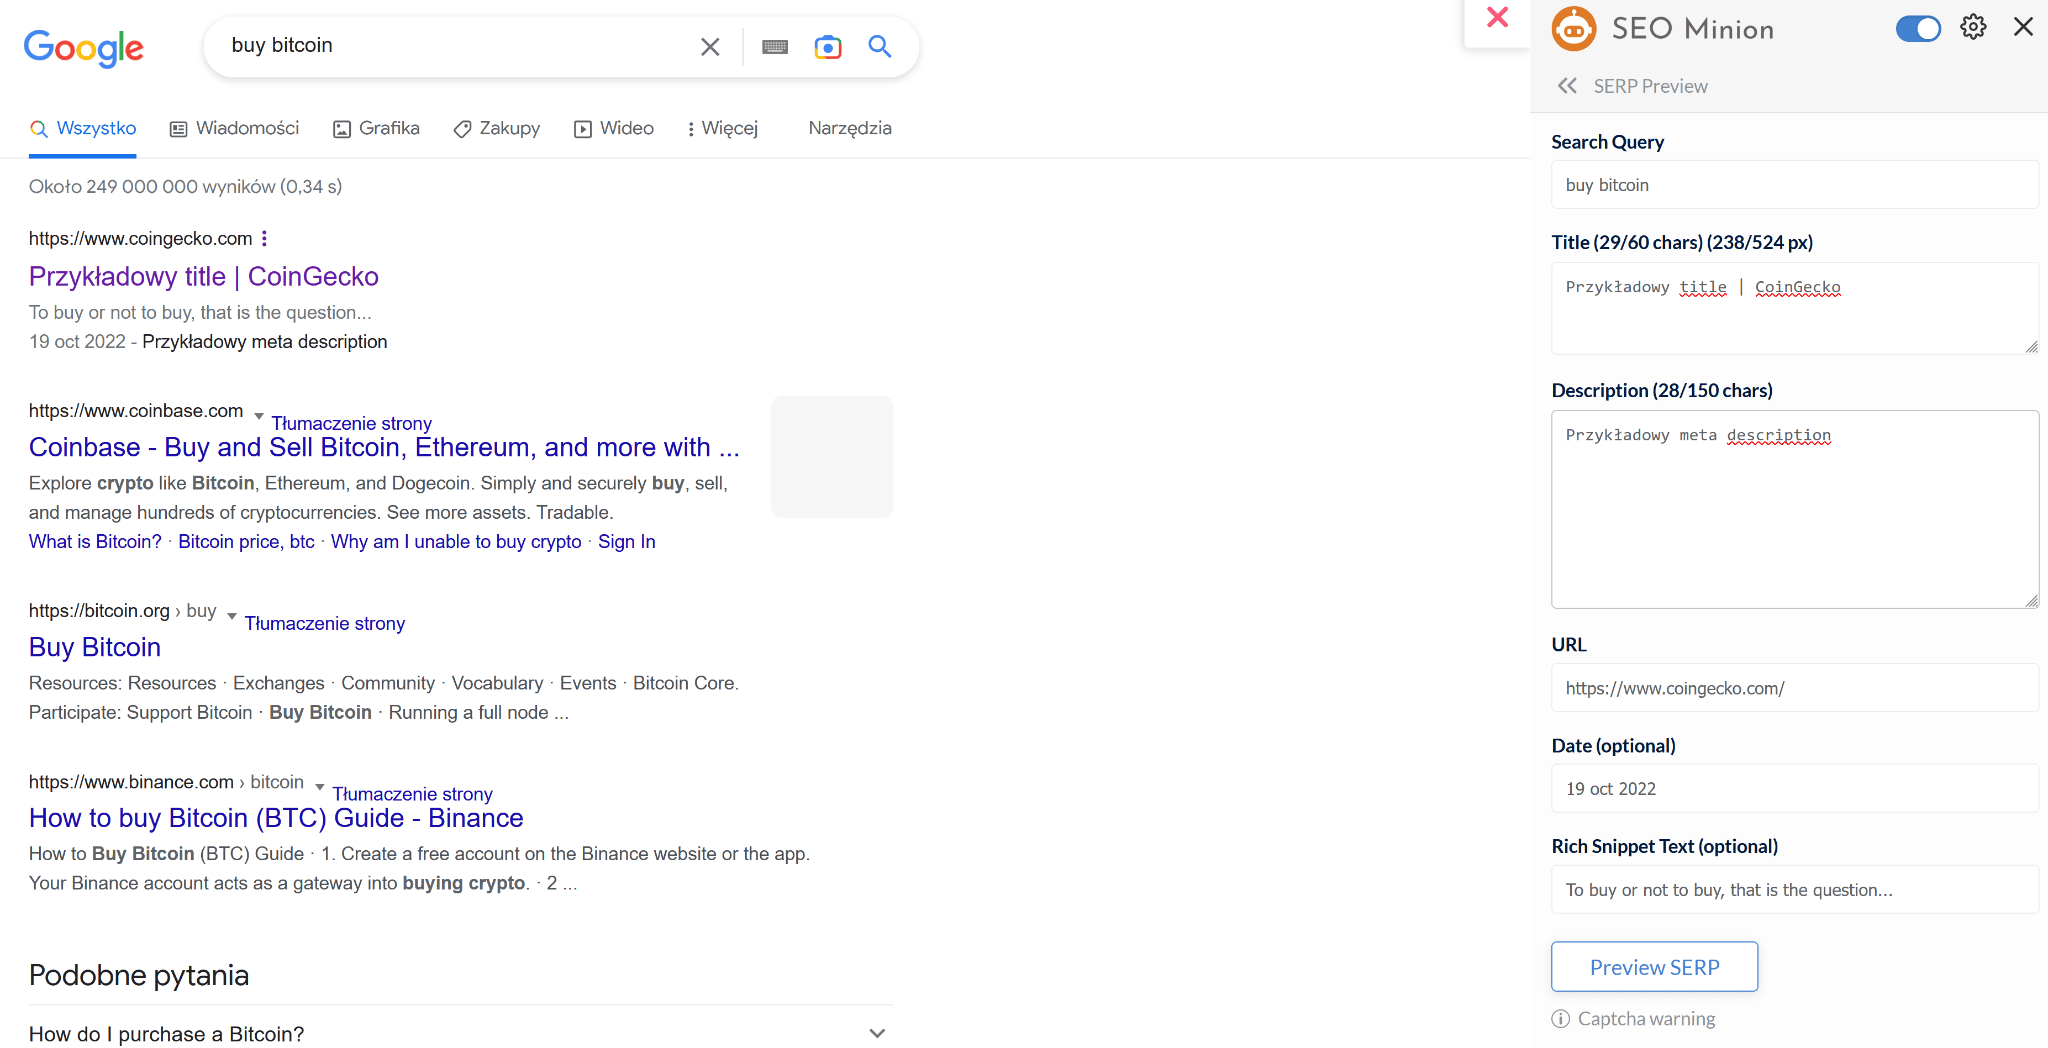
Task: Click the Description textarea resize handle
Action: pos(2032,601)
